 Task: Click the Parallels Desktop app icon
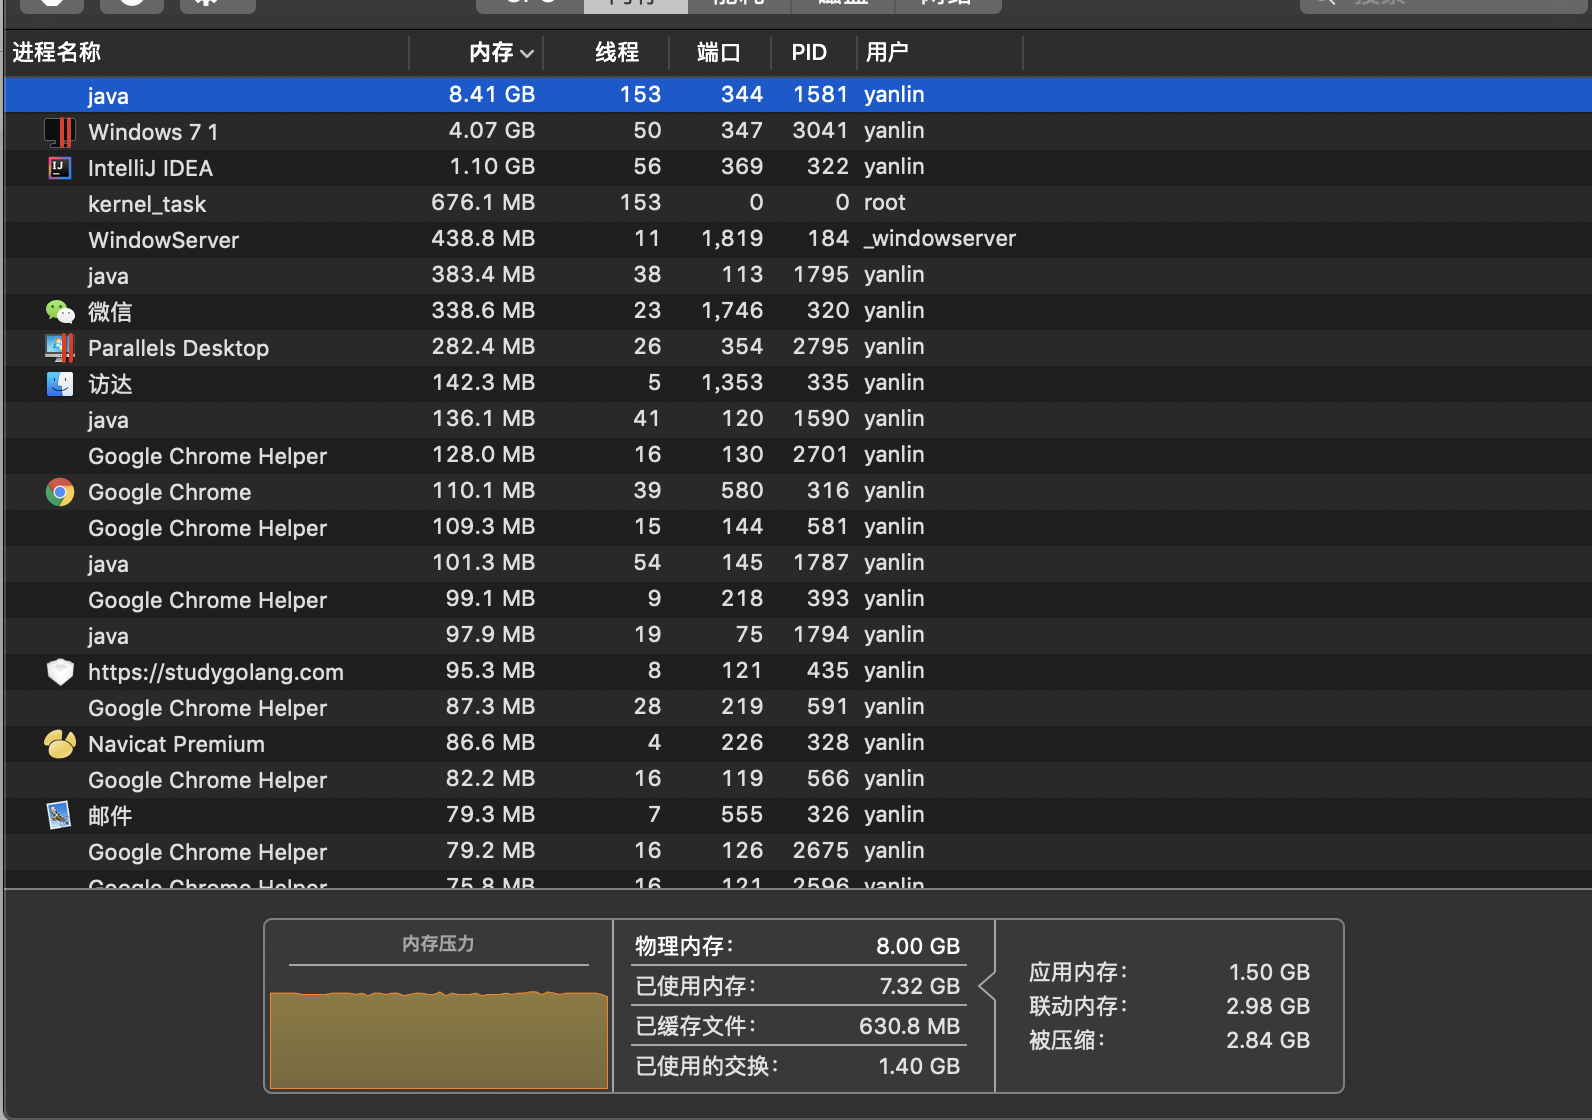pyautogui.click(x=60, y=348)
